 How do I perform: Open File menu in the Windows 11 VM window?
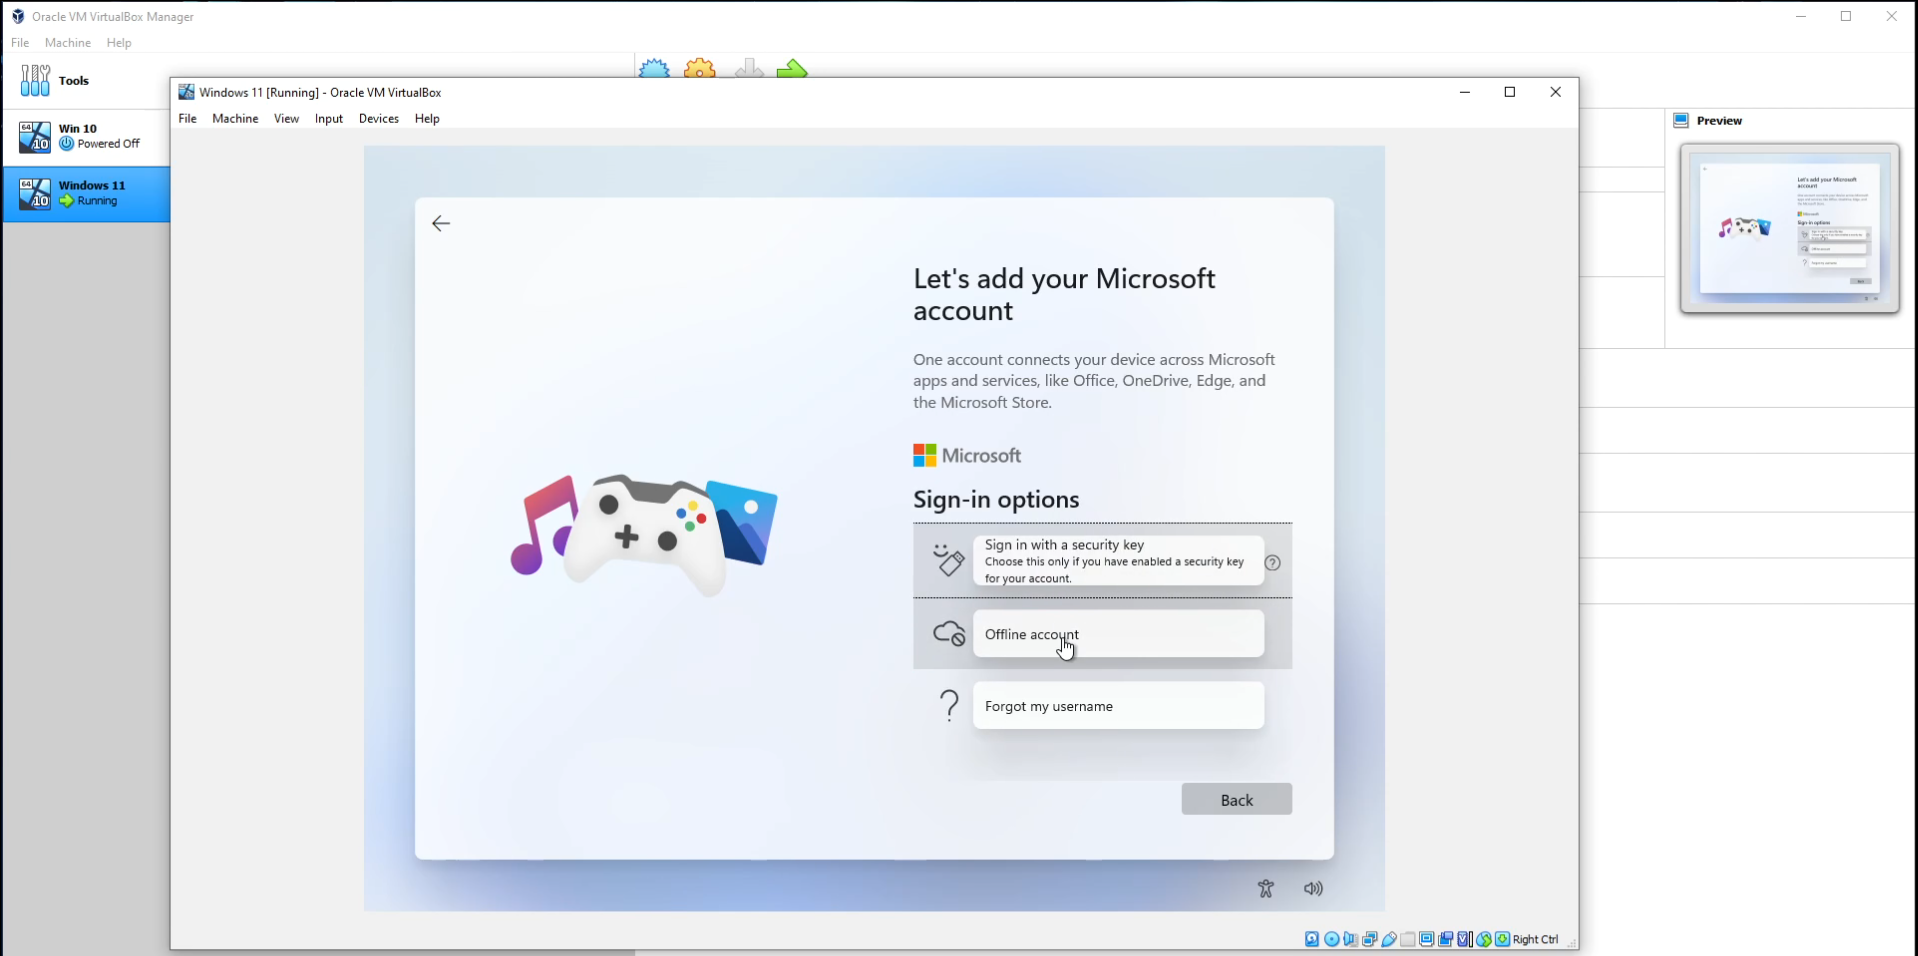click(x=188, y=118)
